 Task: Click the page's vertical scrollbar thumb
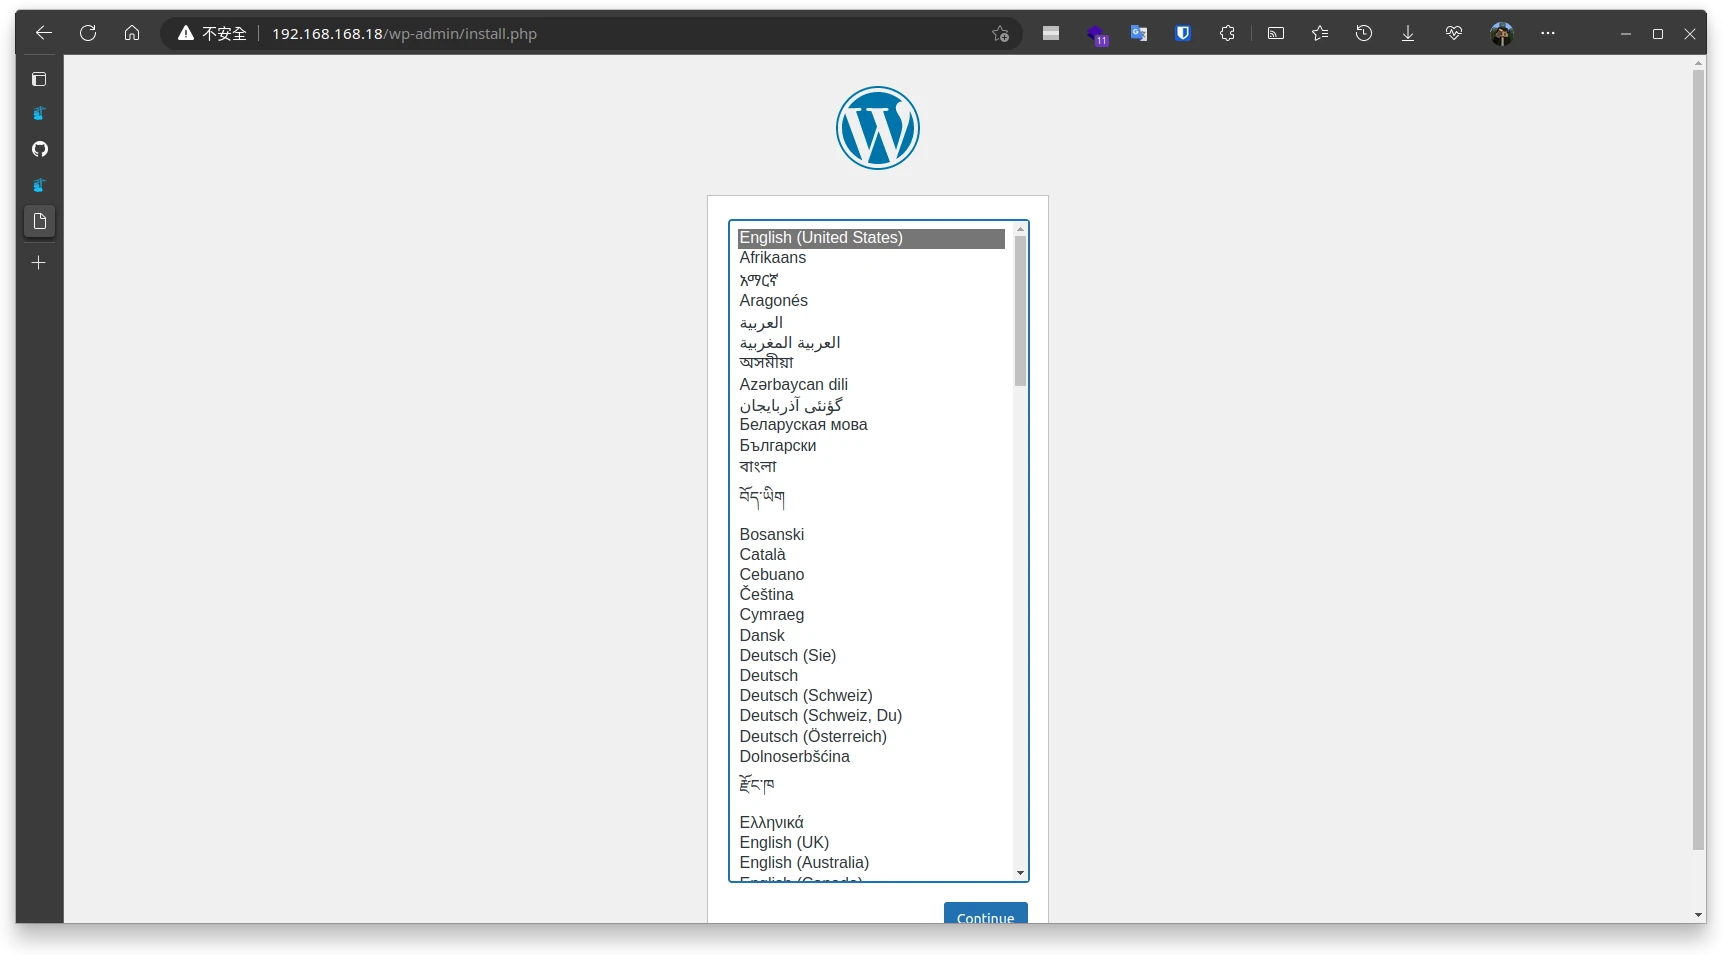point(1698,460)
